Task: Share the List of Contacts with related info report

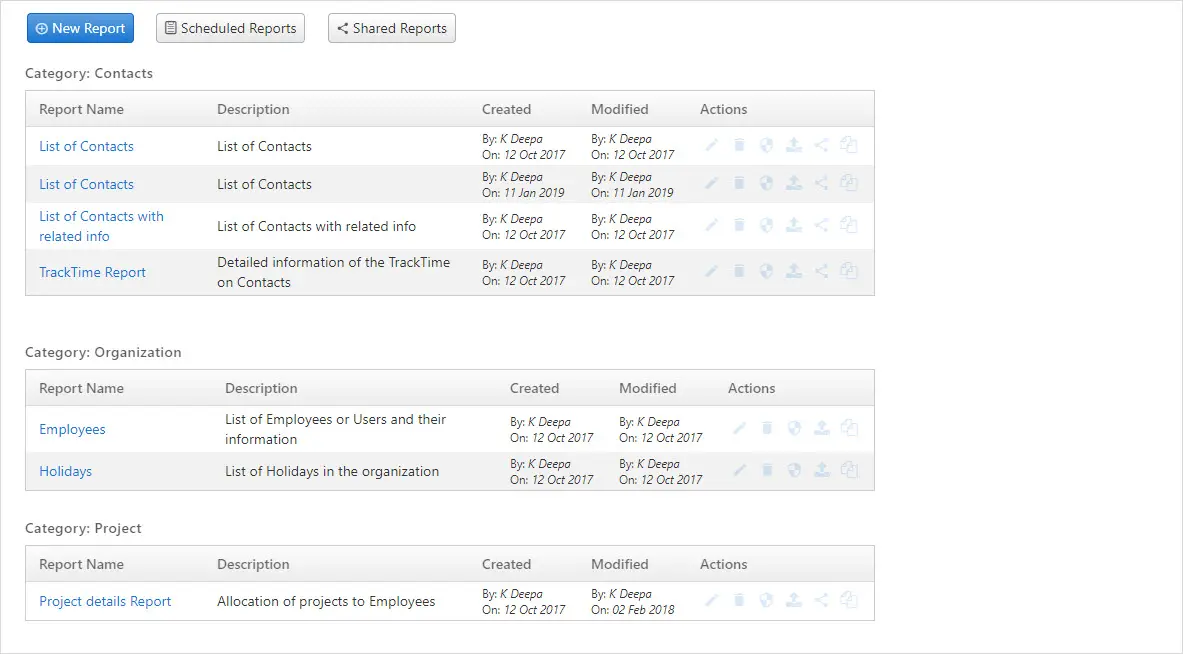Action: 821,225
